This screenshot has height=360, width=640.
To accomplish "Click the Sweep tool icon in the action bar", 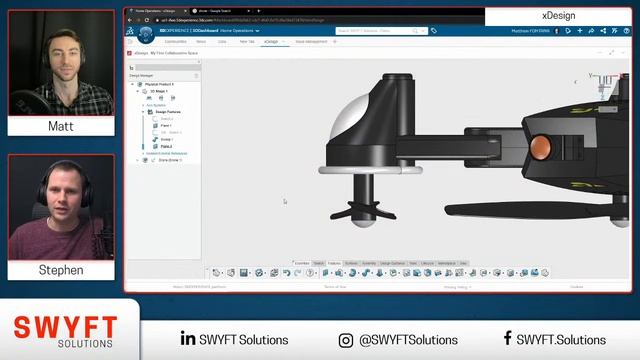I will click(x=366, y=273).
